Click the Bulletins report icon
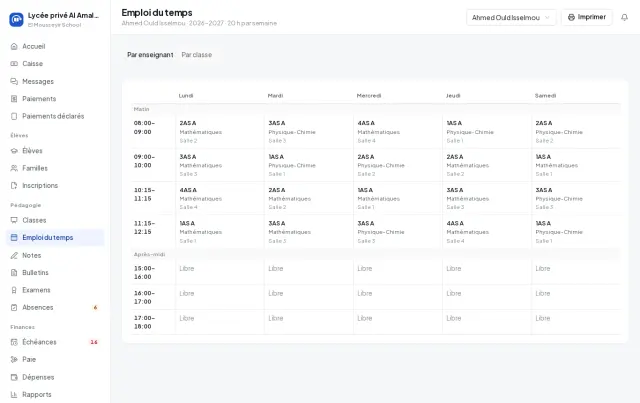This screenshot has height=403, width=640. point(14,272)
